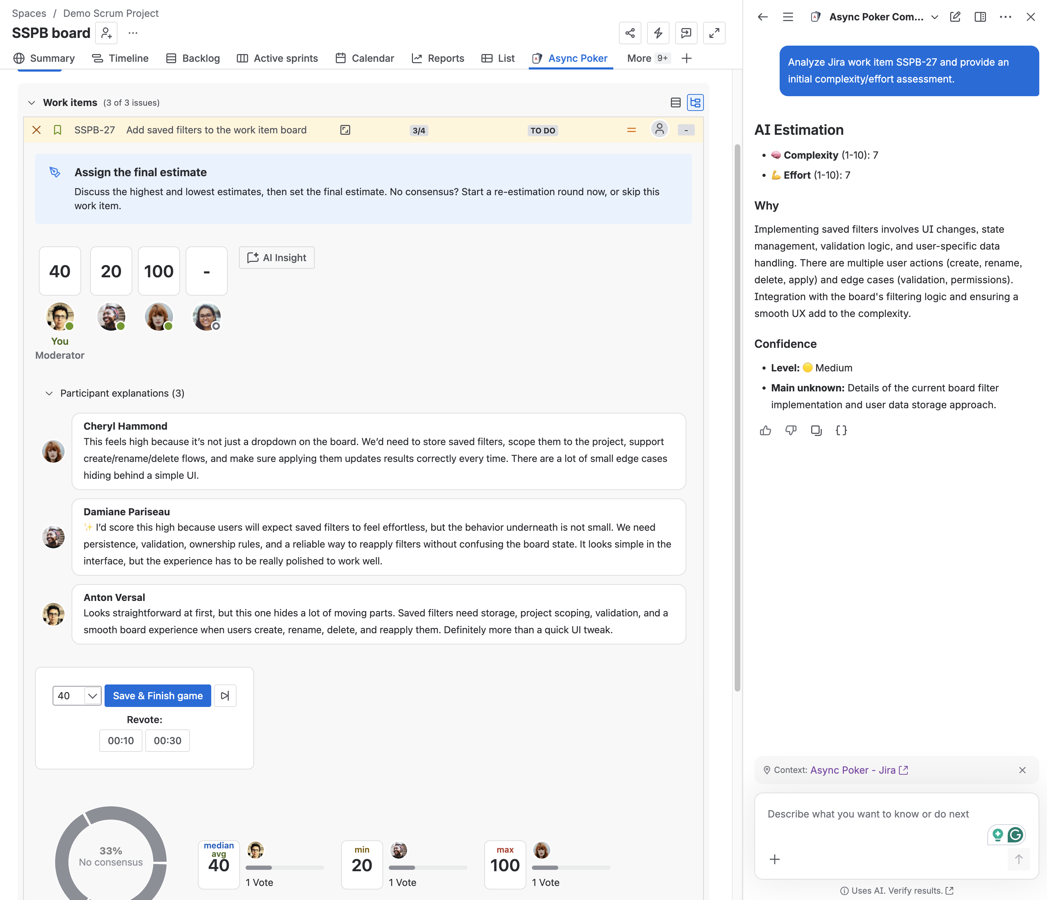Click the 33% No consensus gauge
This screenshot has height=900, width=1047.
(111, 855)
